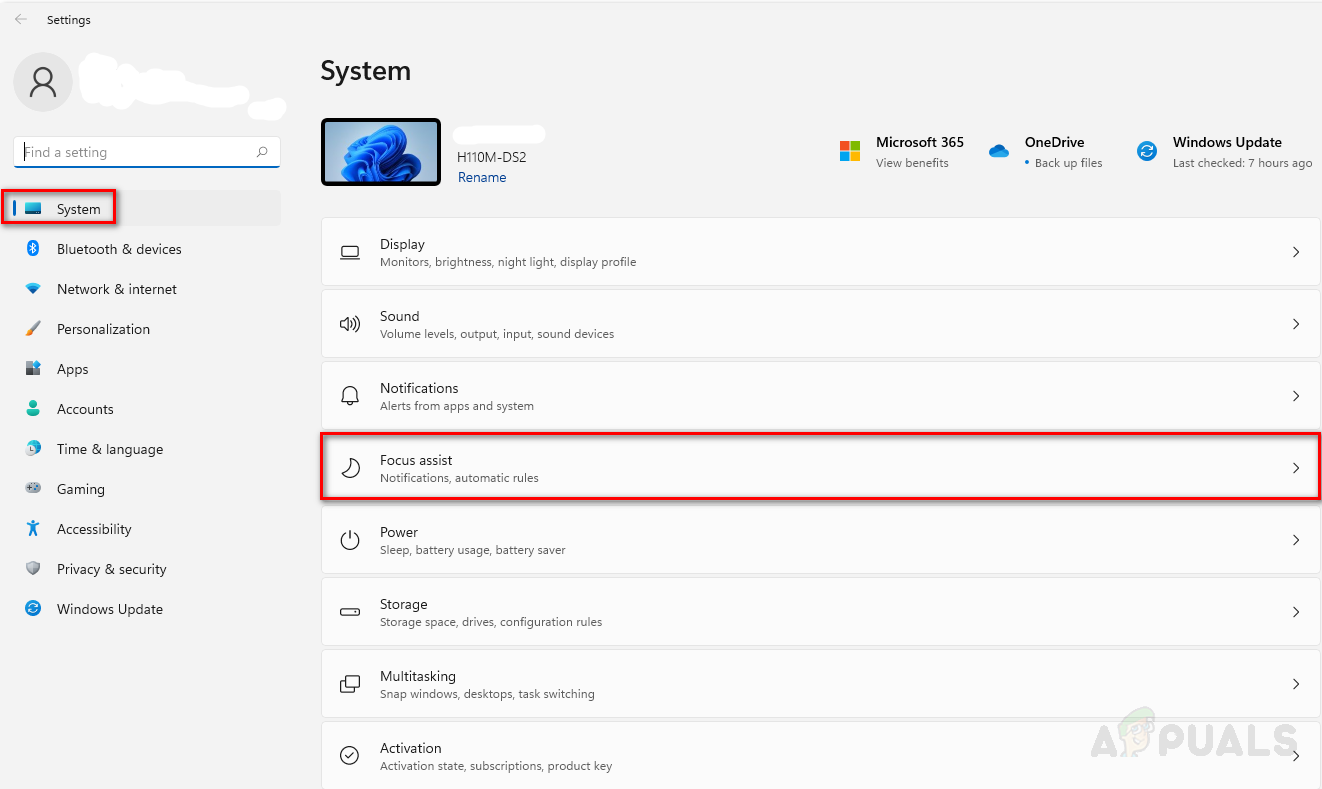Click the Network & internet Wi-Fi icon

(33, 289)
